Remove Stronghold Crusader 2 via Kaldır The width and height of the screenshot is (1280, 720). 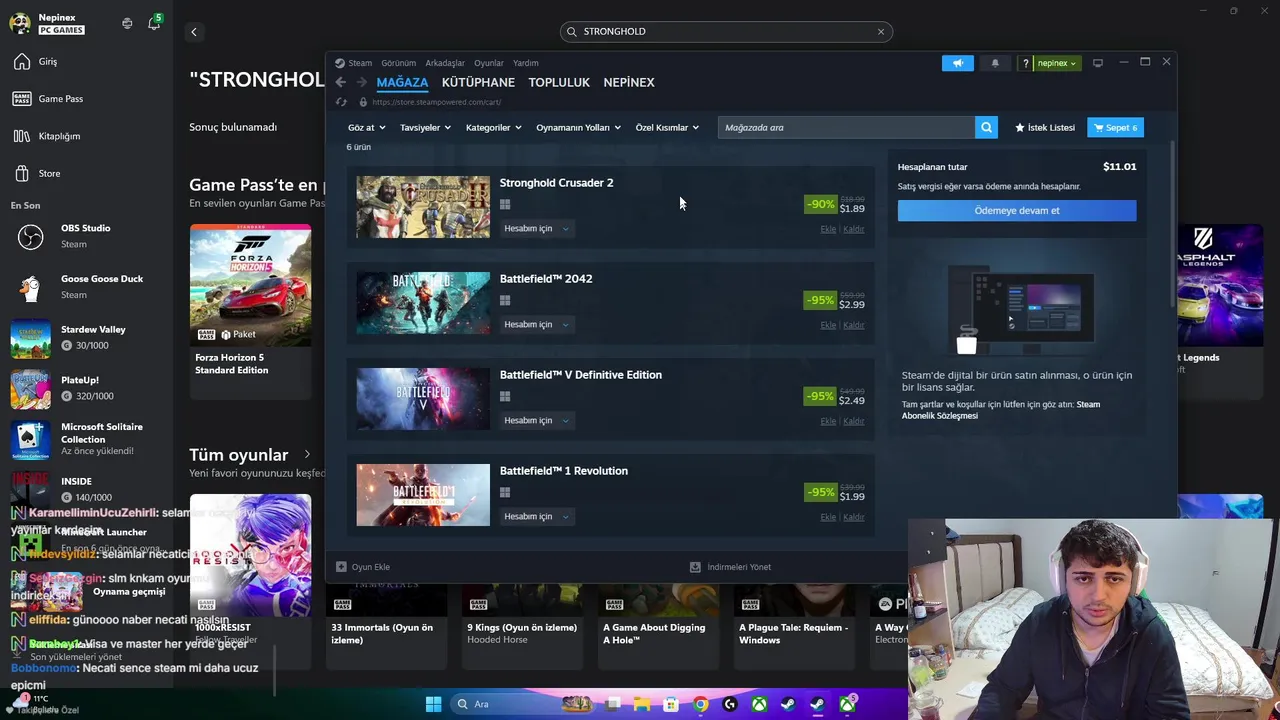(x=853, y=229)
